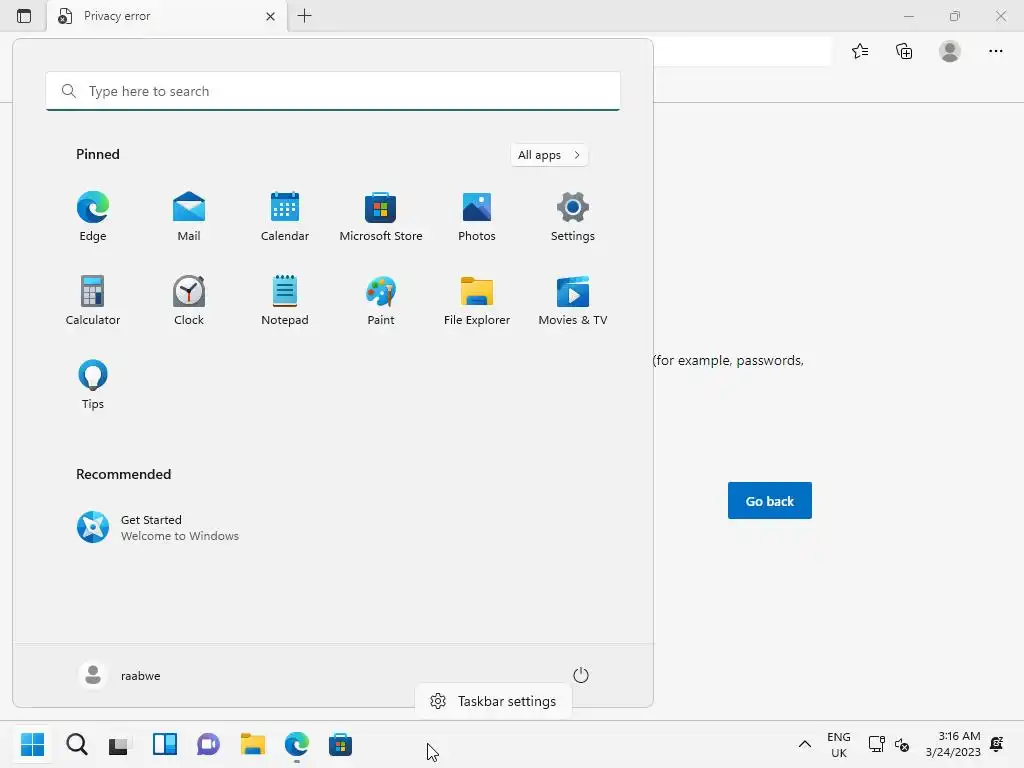Open the Paint app
This screenshot has height=768, width=1024.
pyautogui.click(x=381, y=300)
